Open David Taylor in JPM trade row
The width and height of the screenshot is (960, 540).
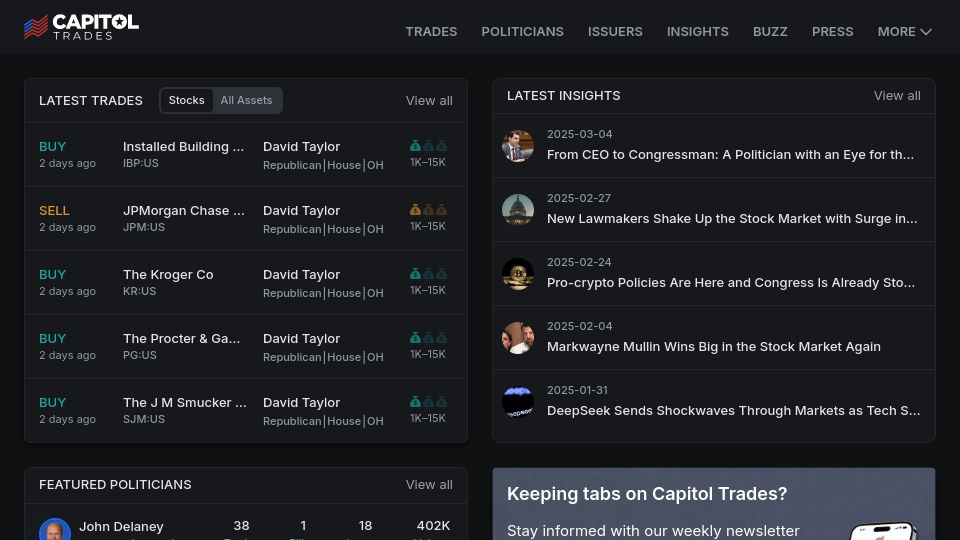click(301, 210)
